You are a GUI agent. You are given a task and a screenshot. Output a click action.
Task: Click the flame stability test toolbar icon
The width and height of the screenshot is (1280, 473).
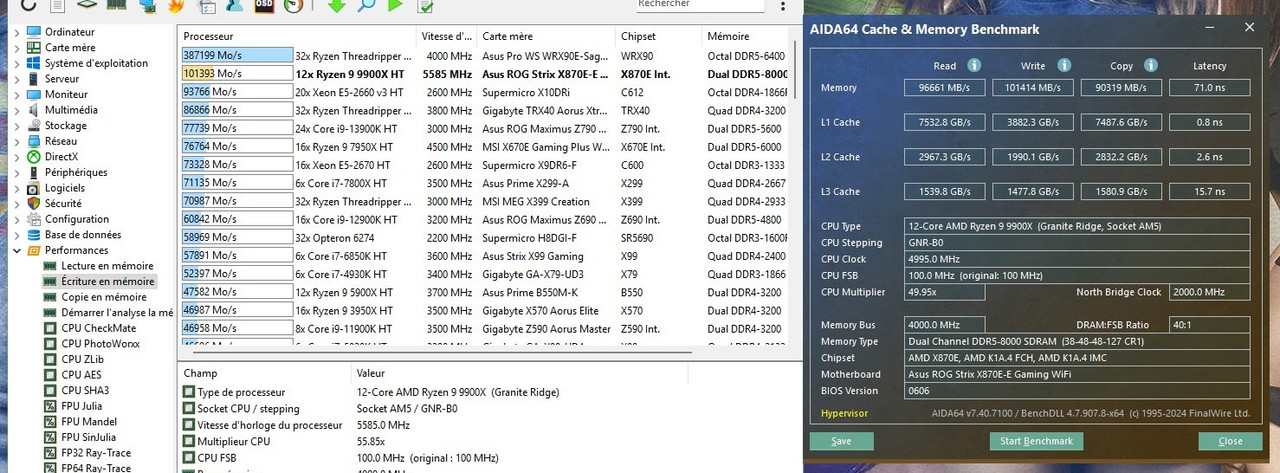click(176, 6)
